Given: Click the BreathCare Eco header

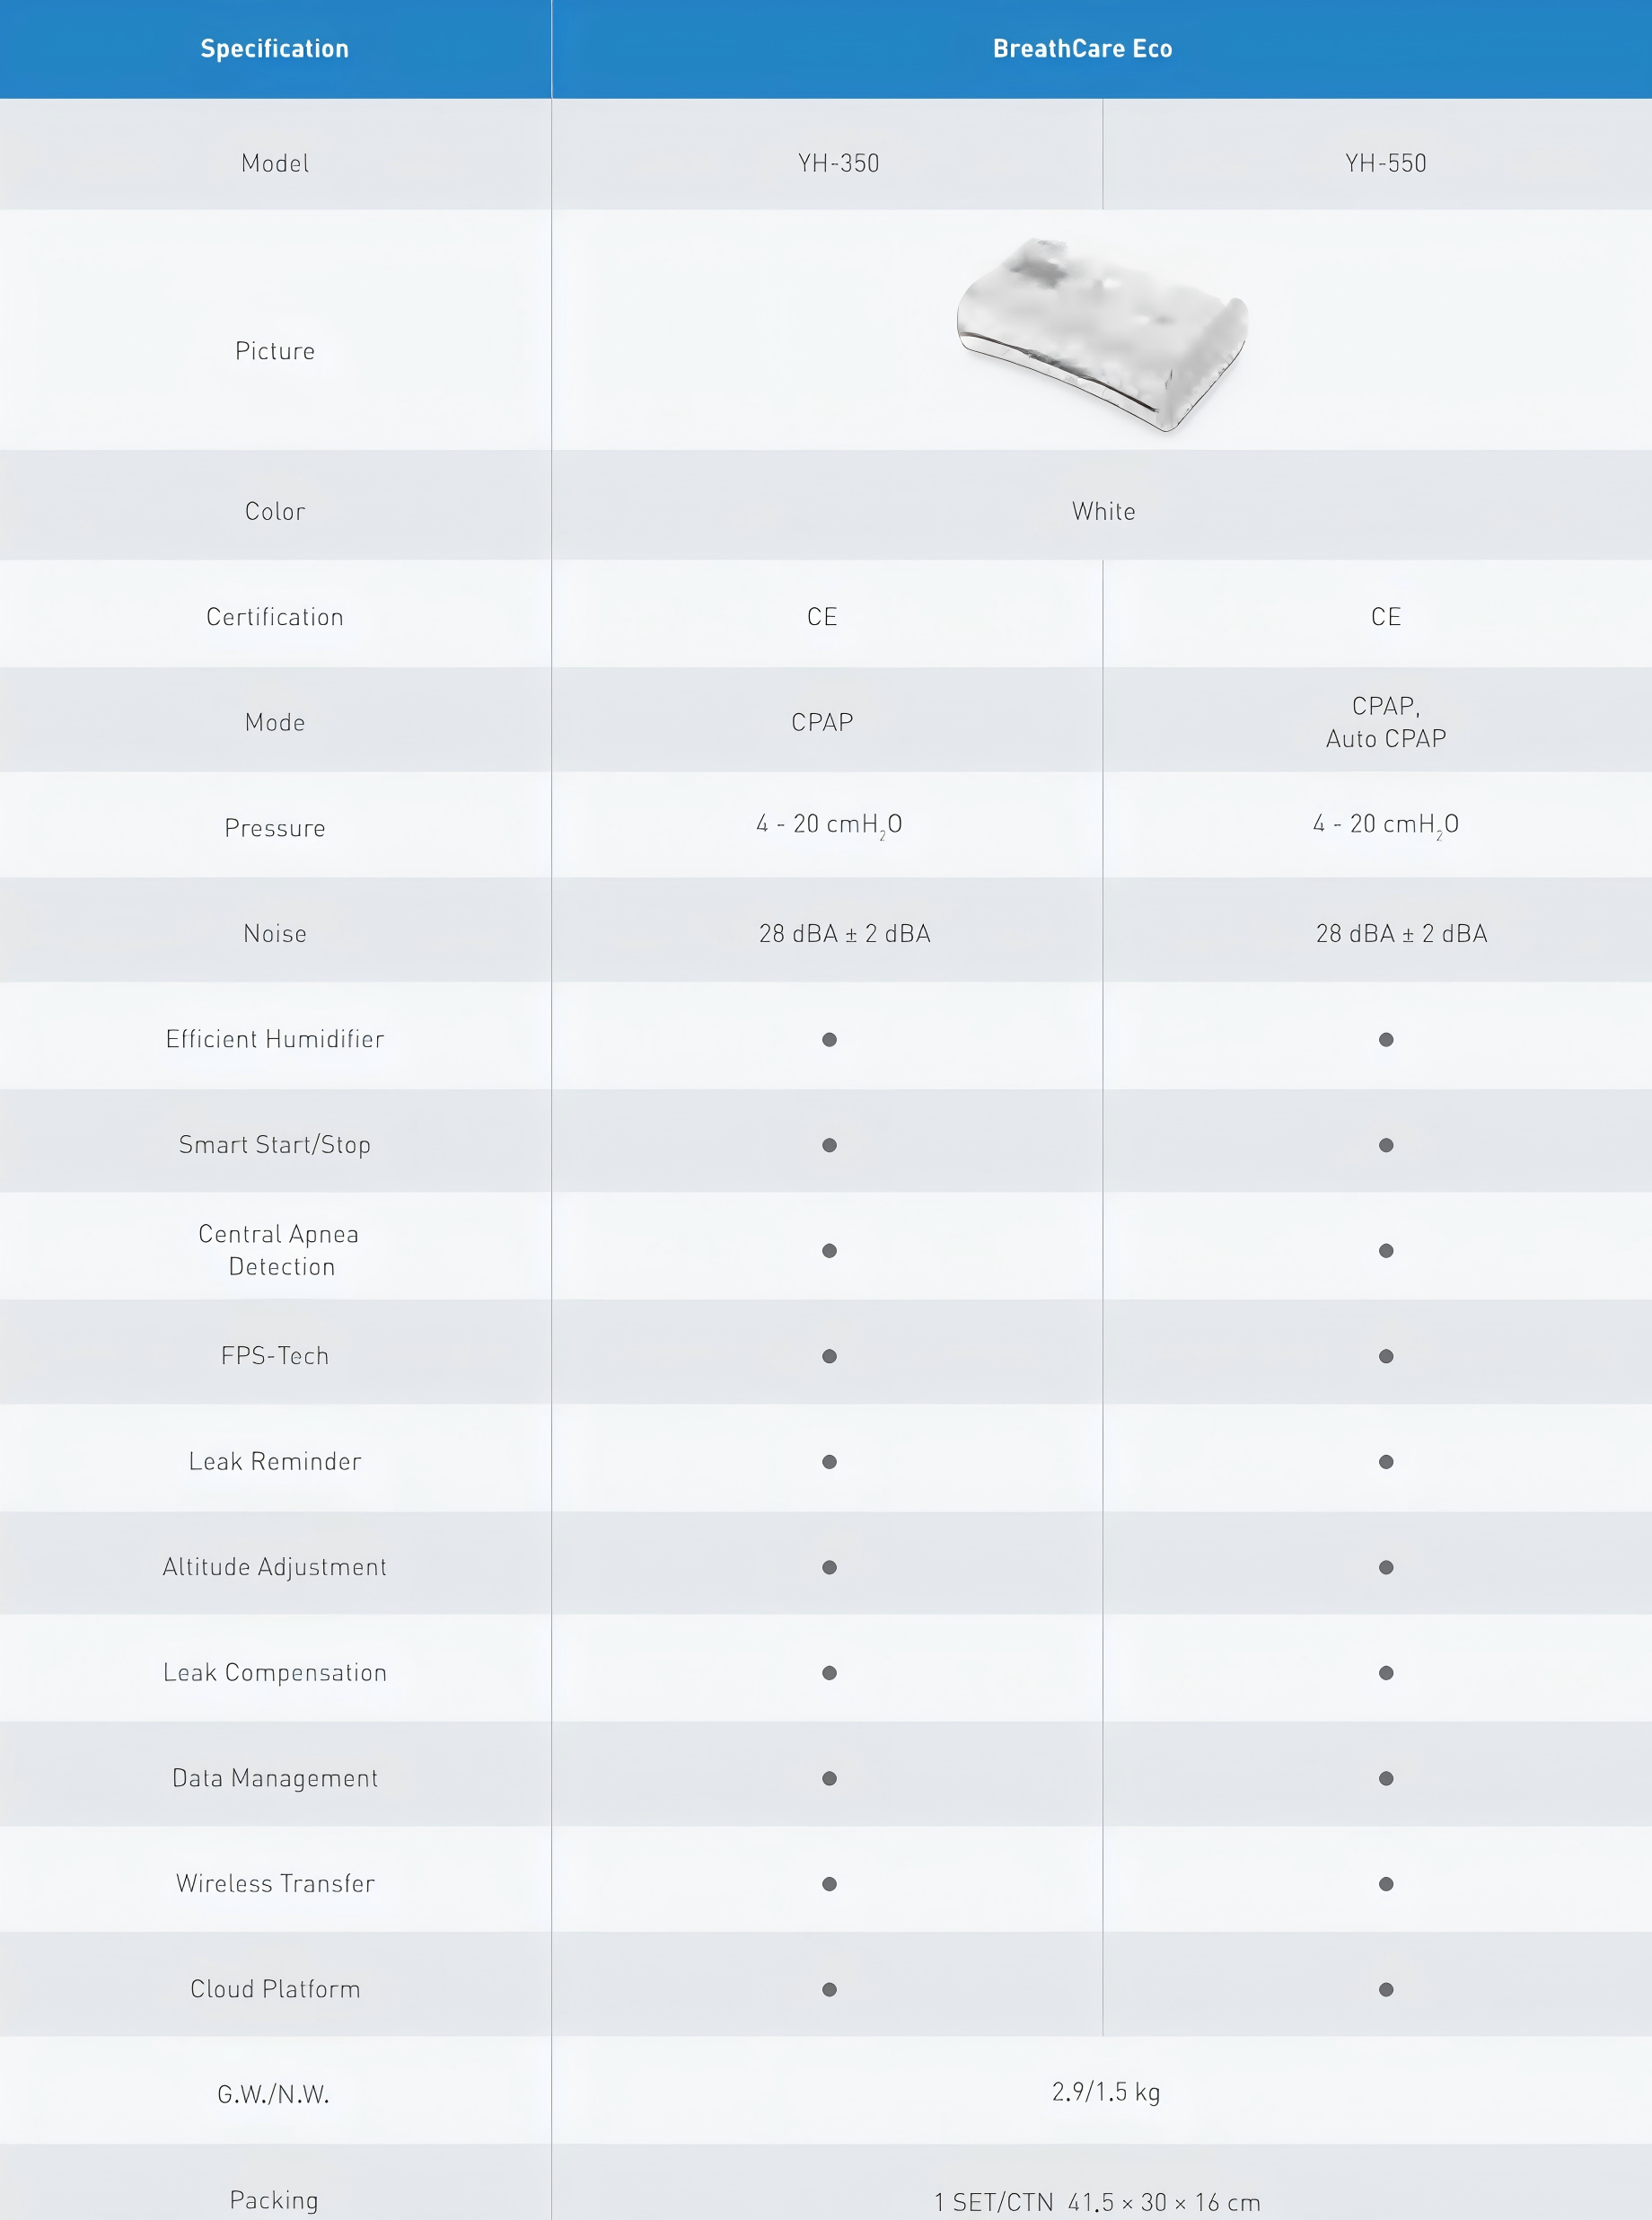Looking at the screenshot, I should [x=1082, y=49].
